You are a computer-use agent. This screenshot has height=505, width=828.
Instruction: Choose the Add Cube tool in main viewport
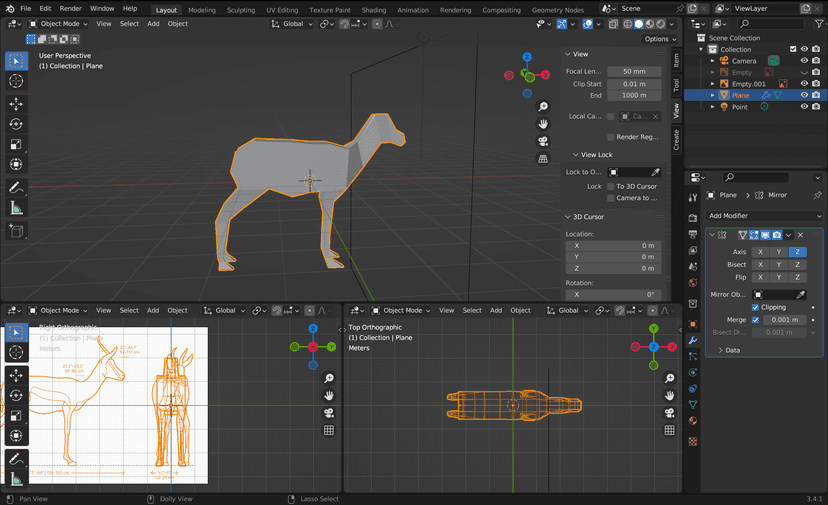point(16,231)
